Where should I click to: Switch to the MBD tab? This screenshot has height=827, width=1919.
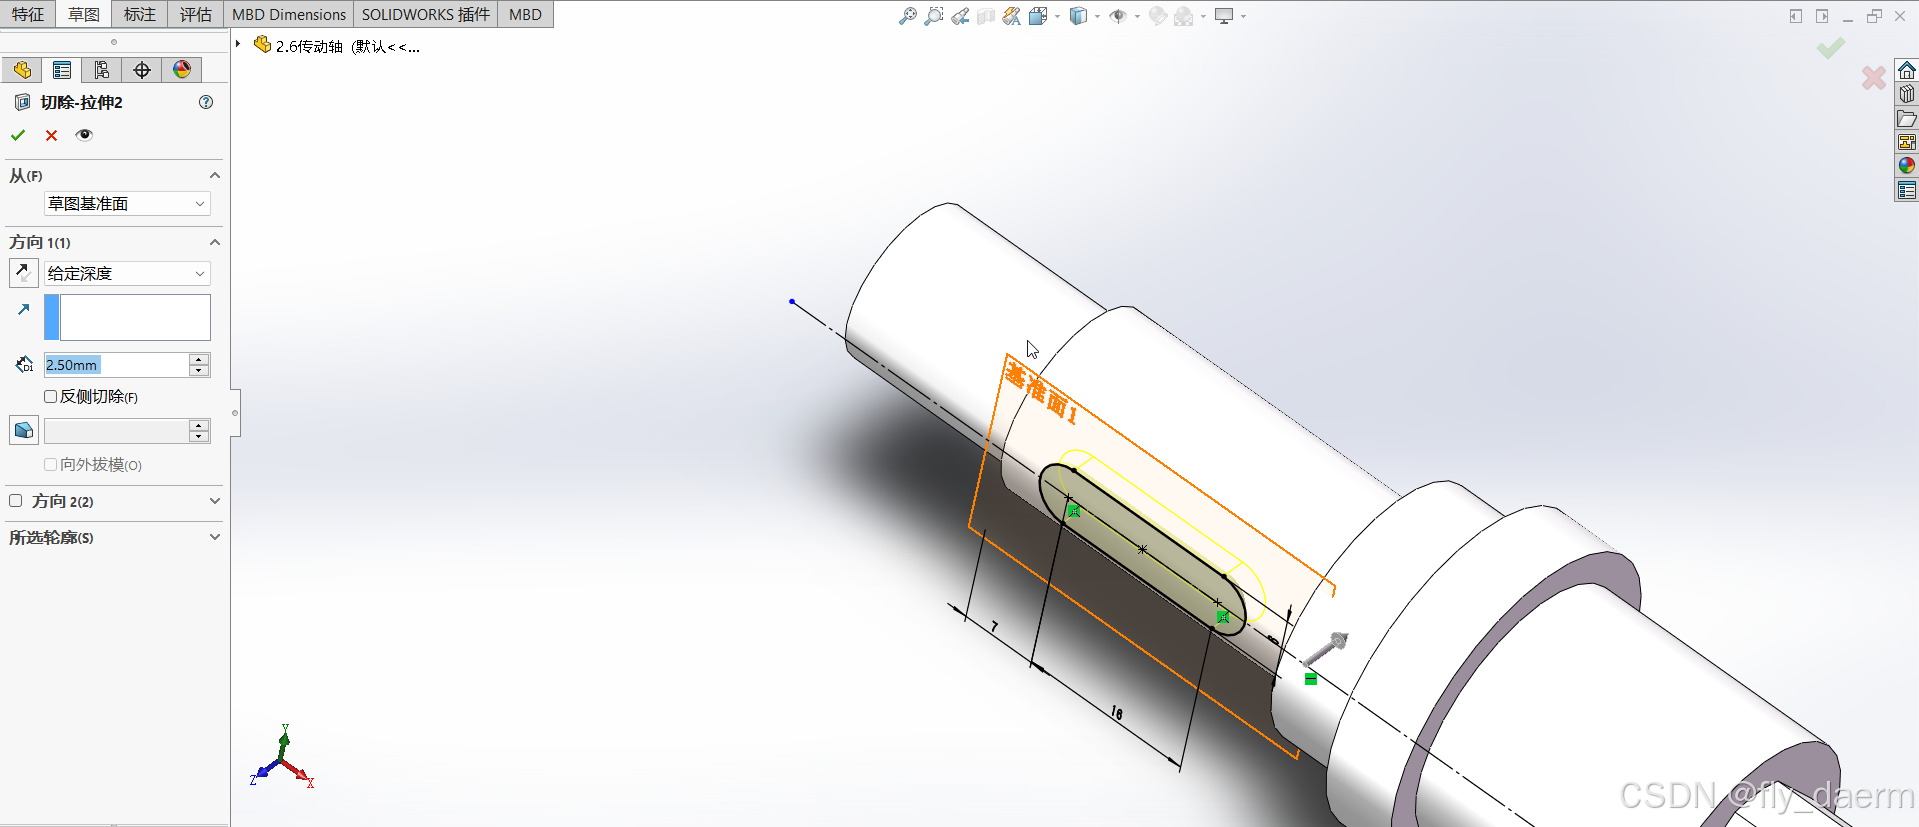click(525, 14)
